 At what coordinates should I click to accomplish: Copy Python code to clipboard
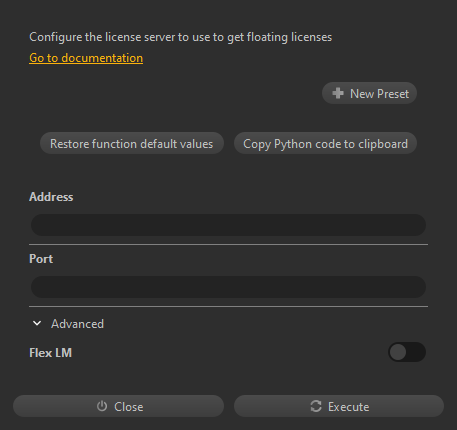tap(325, 143)
